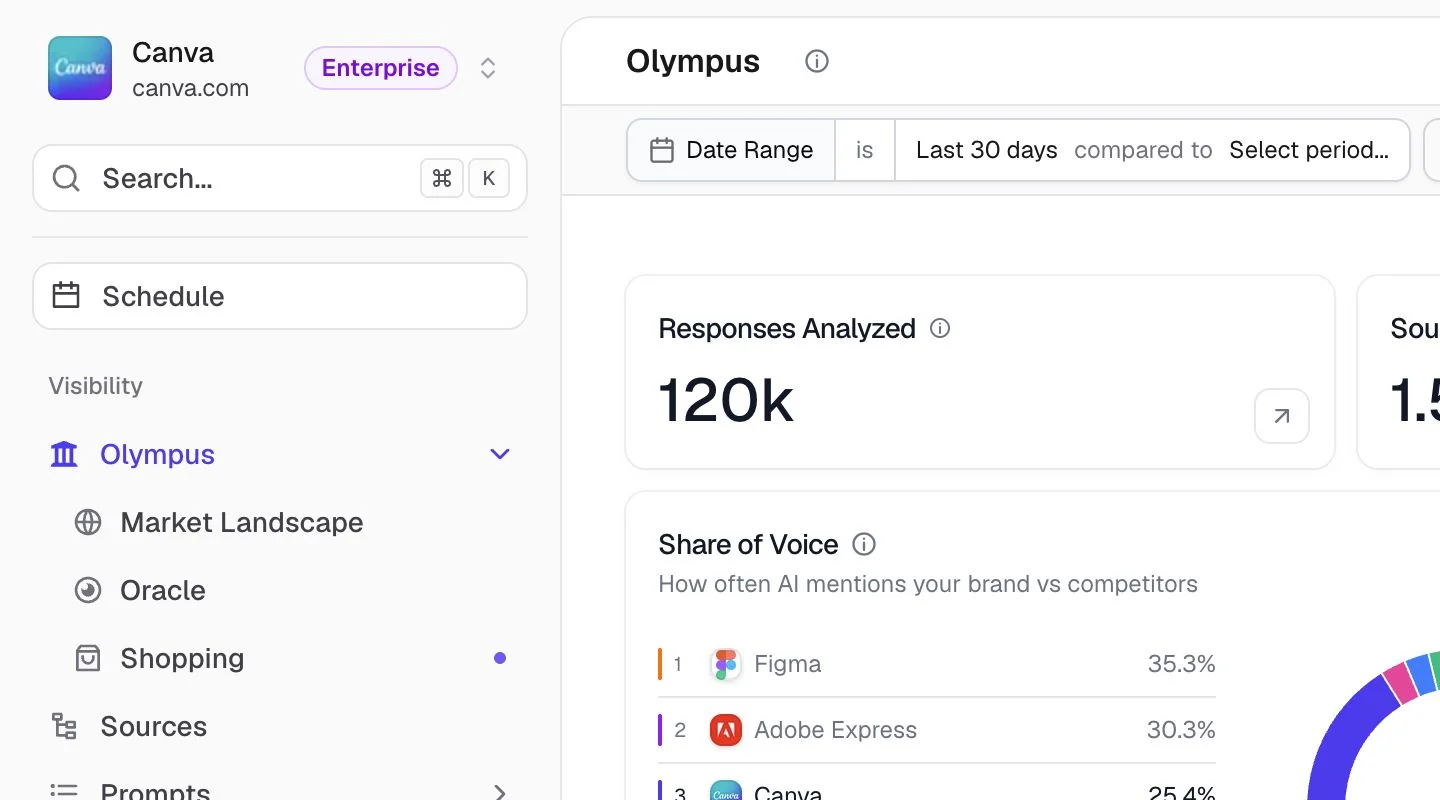This screenshot has height=800, width=1440.
Task: Click the Adobe Express logo icon
Action: point(726,730)
